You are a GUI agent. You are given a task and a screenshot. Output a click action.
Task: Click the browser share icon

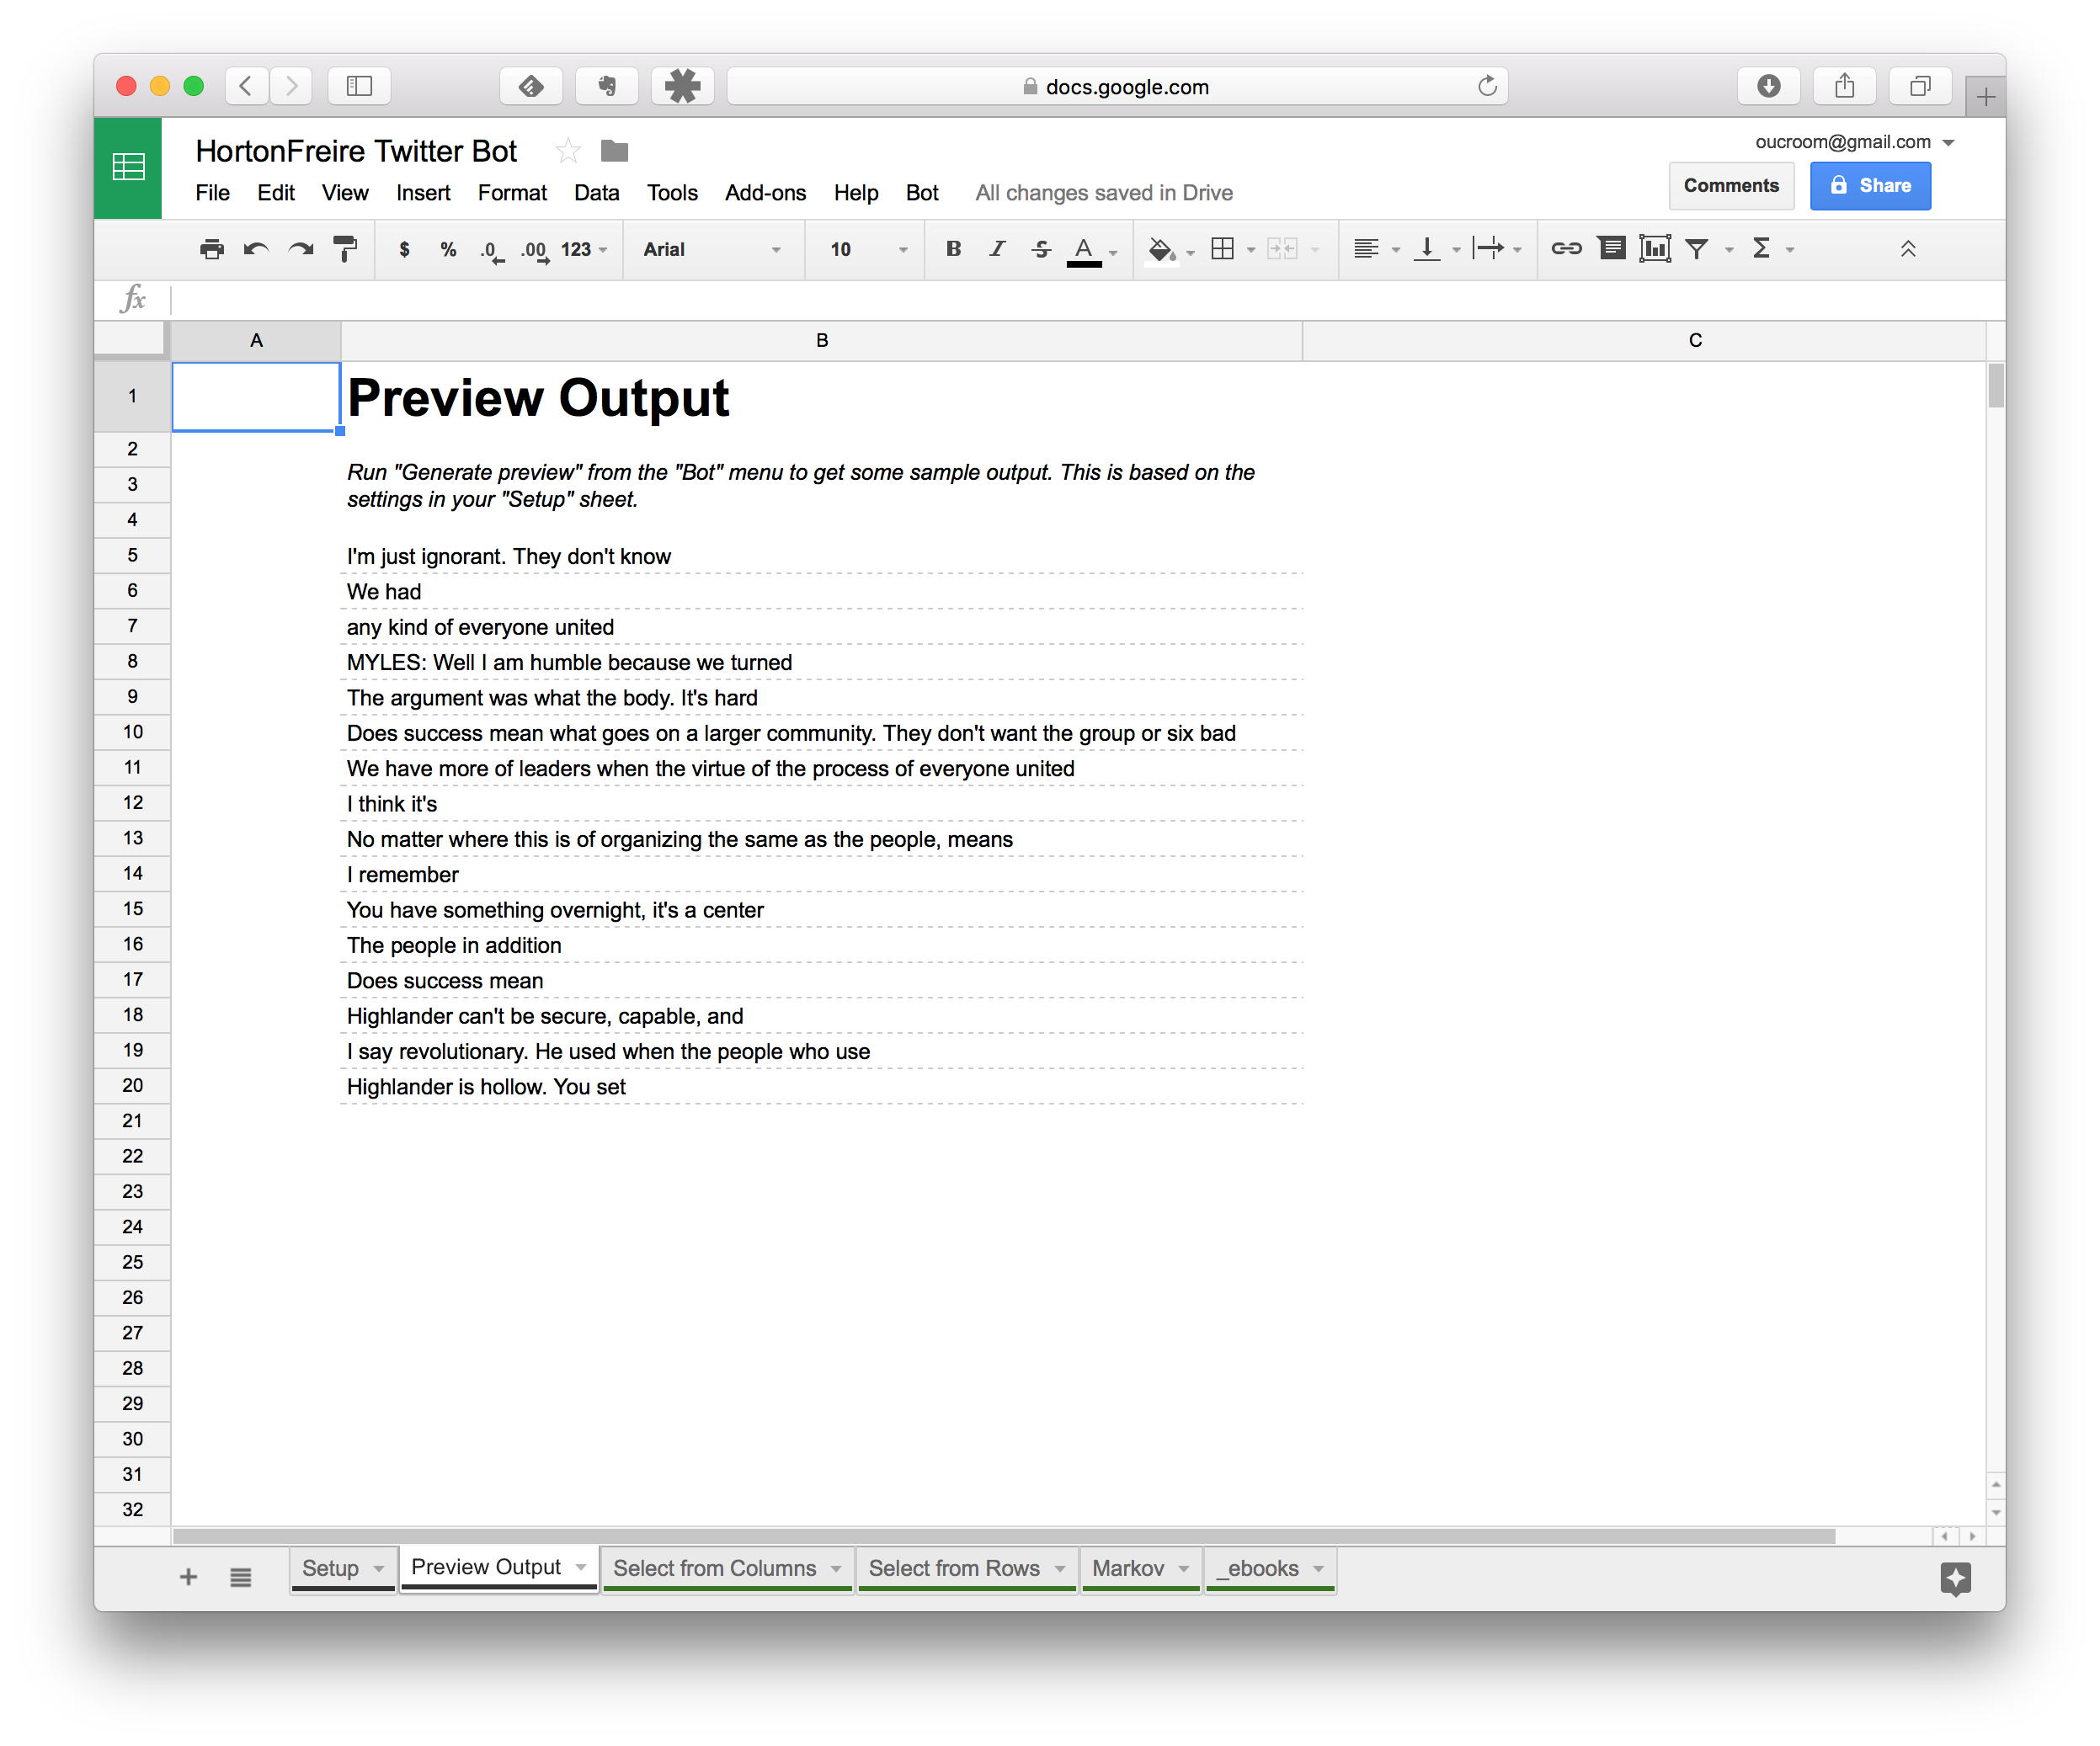(x=1845, y=86)
